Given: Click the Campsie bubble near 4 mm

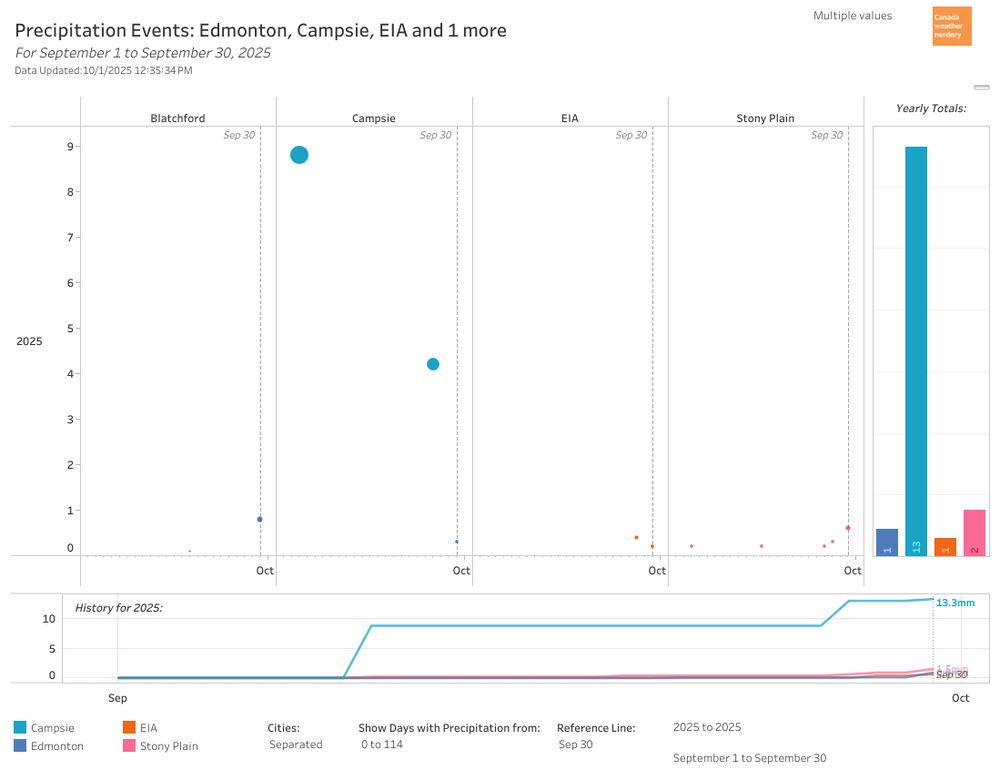Looking at the screenshot, I should tap(433, 364).
